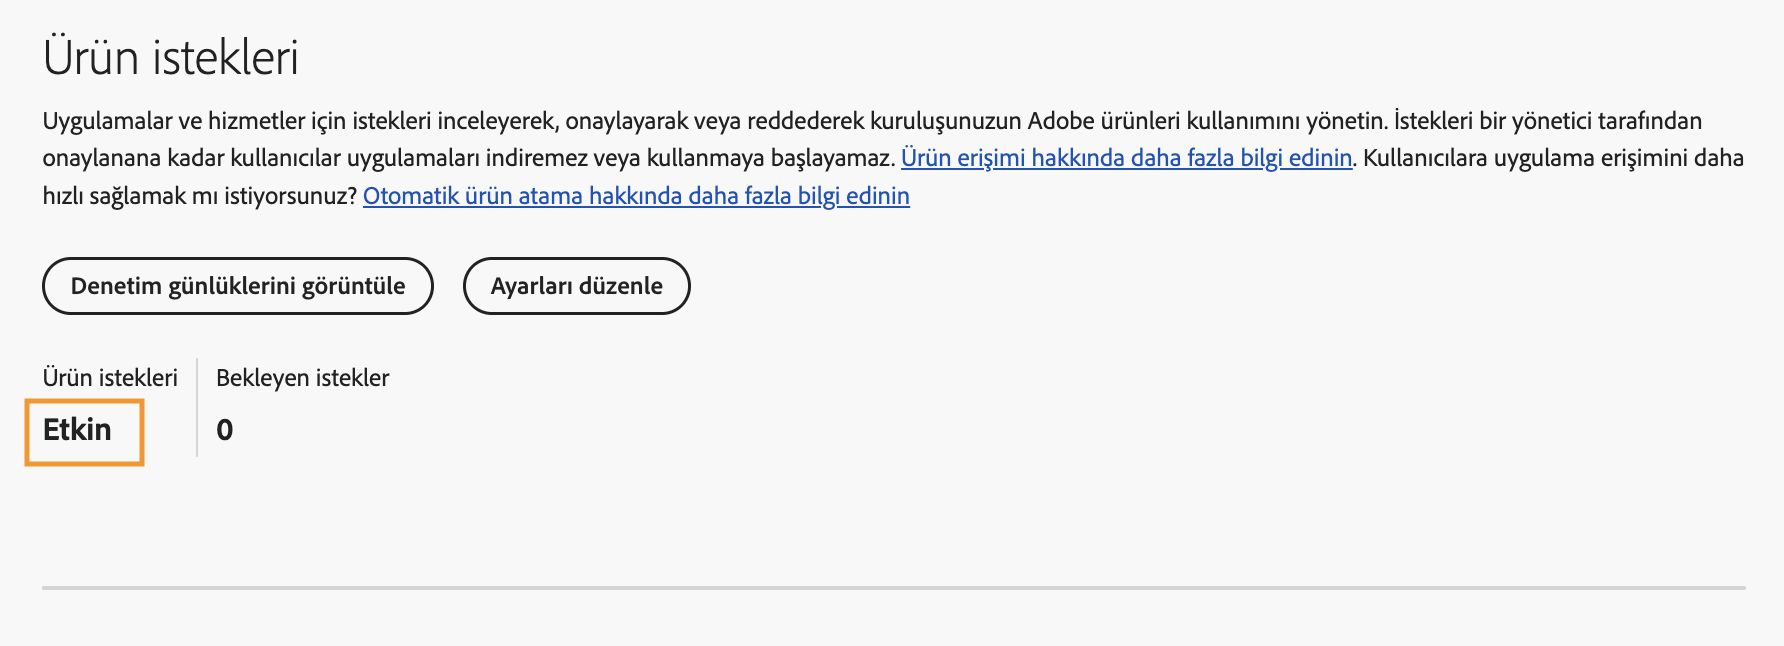1784x646 pixels.
Task: Select the Bekleyen istekler column header
Action: pyautogui.click(x=302, y=378)
